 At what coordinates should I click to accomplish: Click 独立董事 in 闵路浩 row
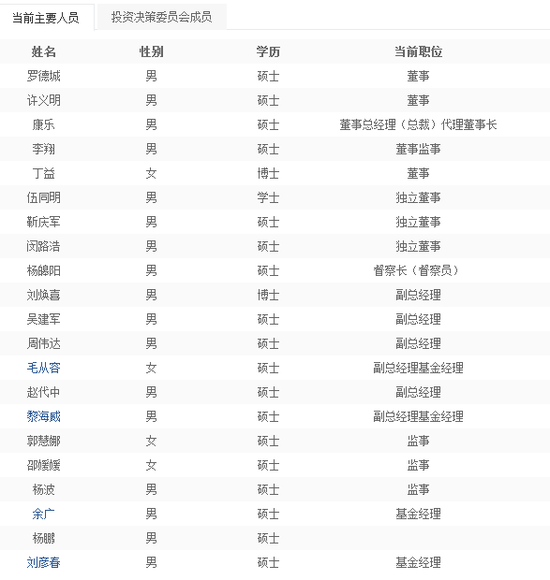coord(418,246)
